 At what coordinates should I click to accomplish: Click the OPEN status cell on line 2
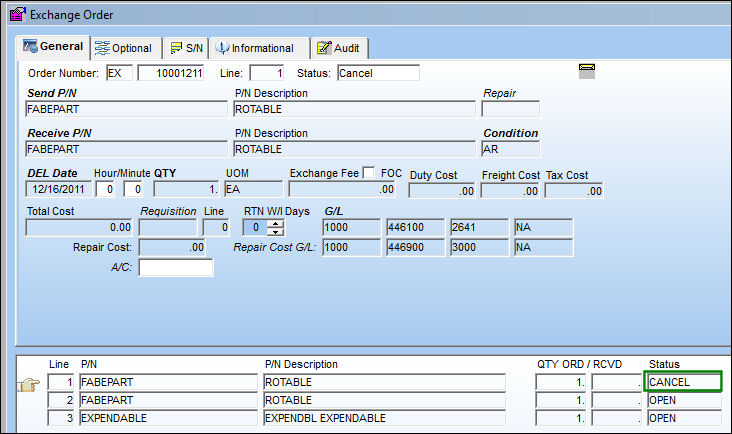coord(684,400)
